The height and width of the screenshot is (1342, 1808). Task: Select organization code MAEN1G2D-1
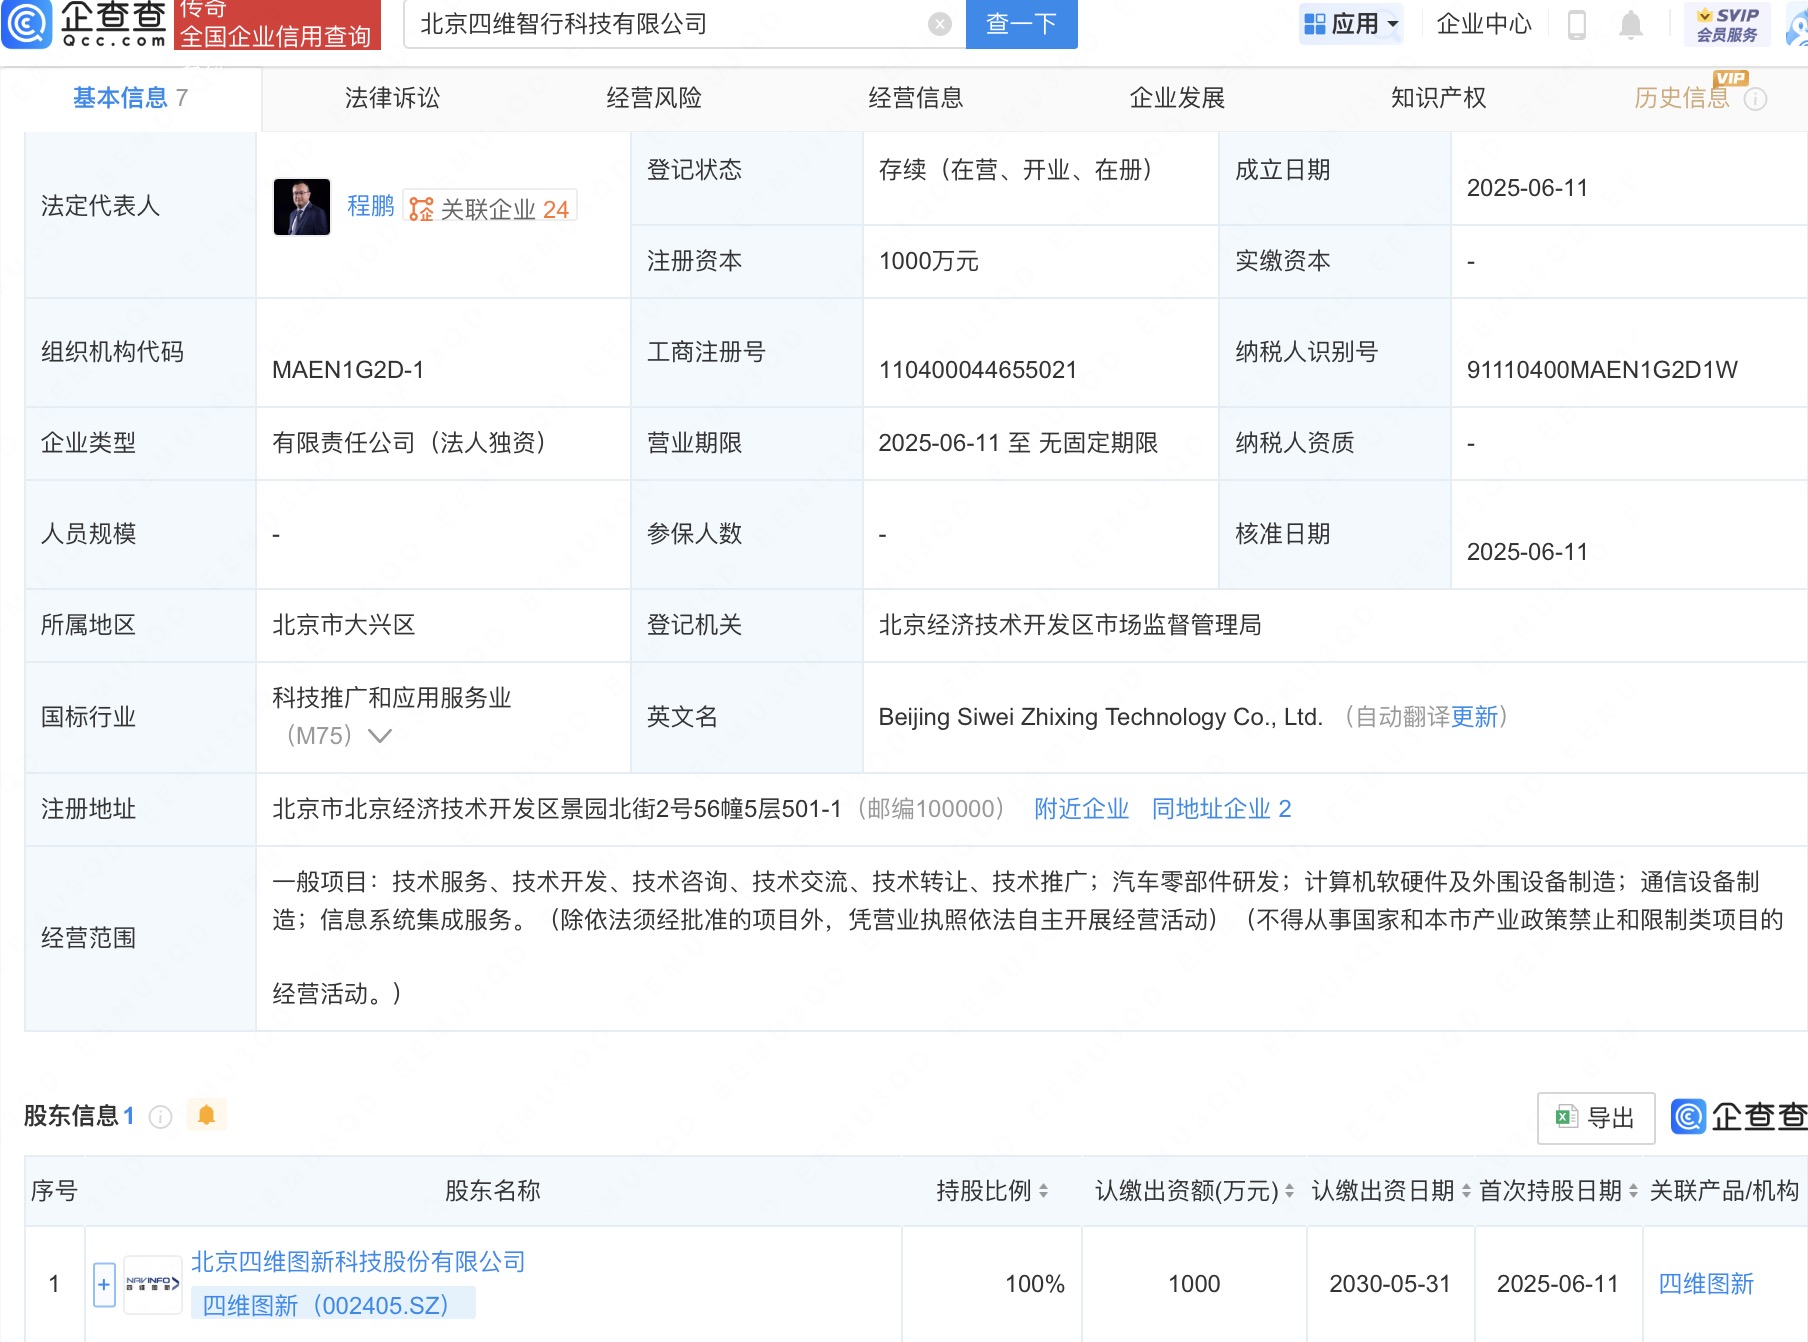[x=348, y=370]
